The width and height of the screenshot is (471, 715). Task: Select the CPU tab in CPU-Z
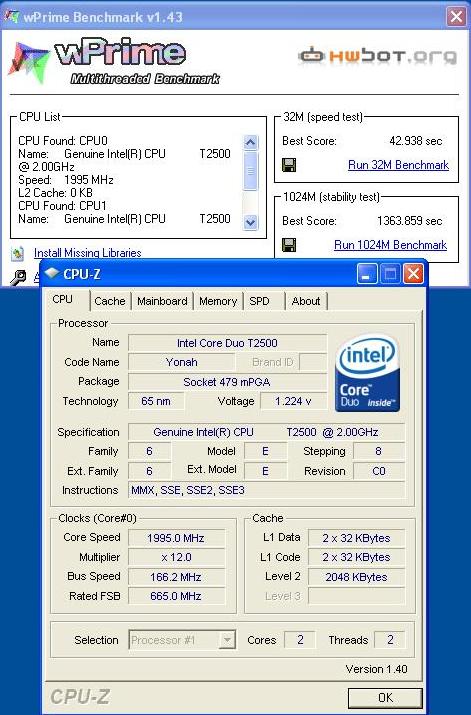pos(62,299)
